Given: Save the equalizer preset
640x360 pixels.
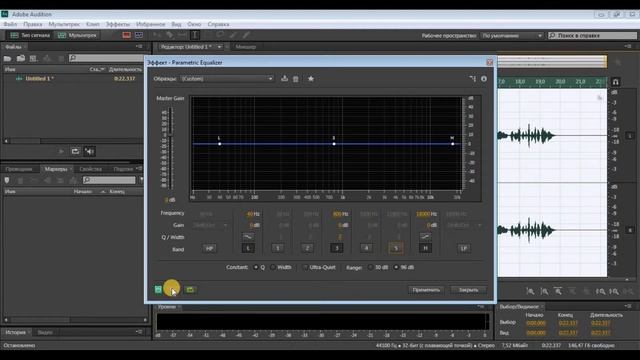Looking at the screenshot, I should 284,79.
